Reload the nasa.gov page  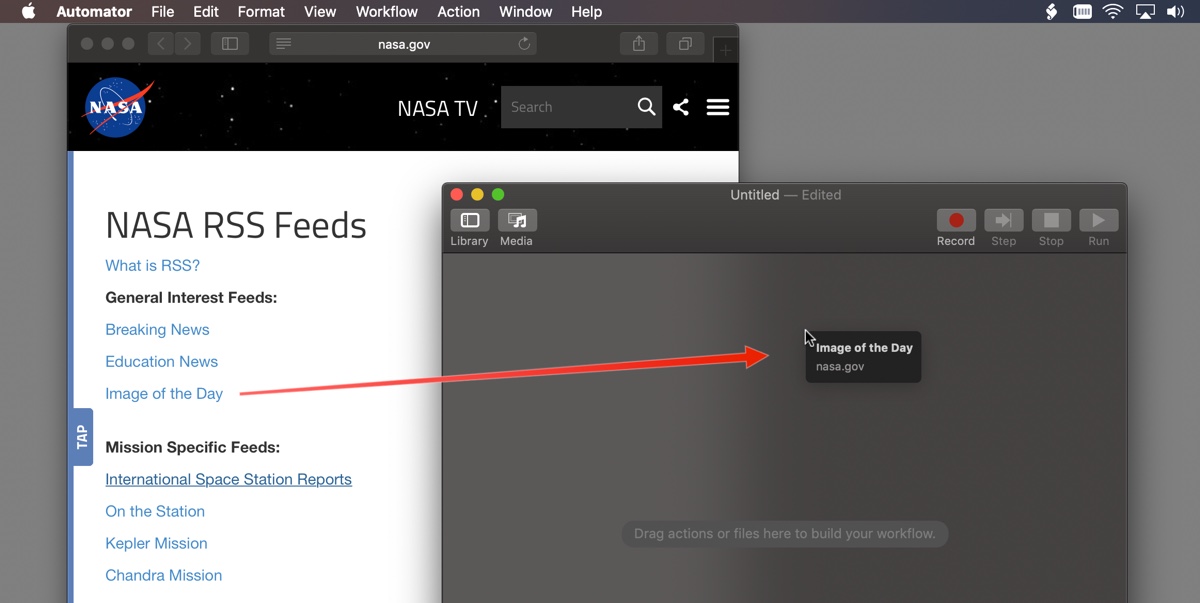pos(522,44)
